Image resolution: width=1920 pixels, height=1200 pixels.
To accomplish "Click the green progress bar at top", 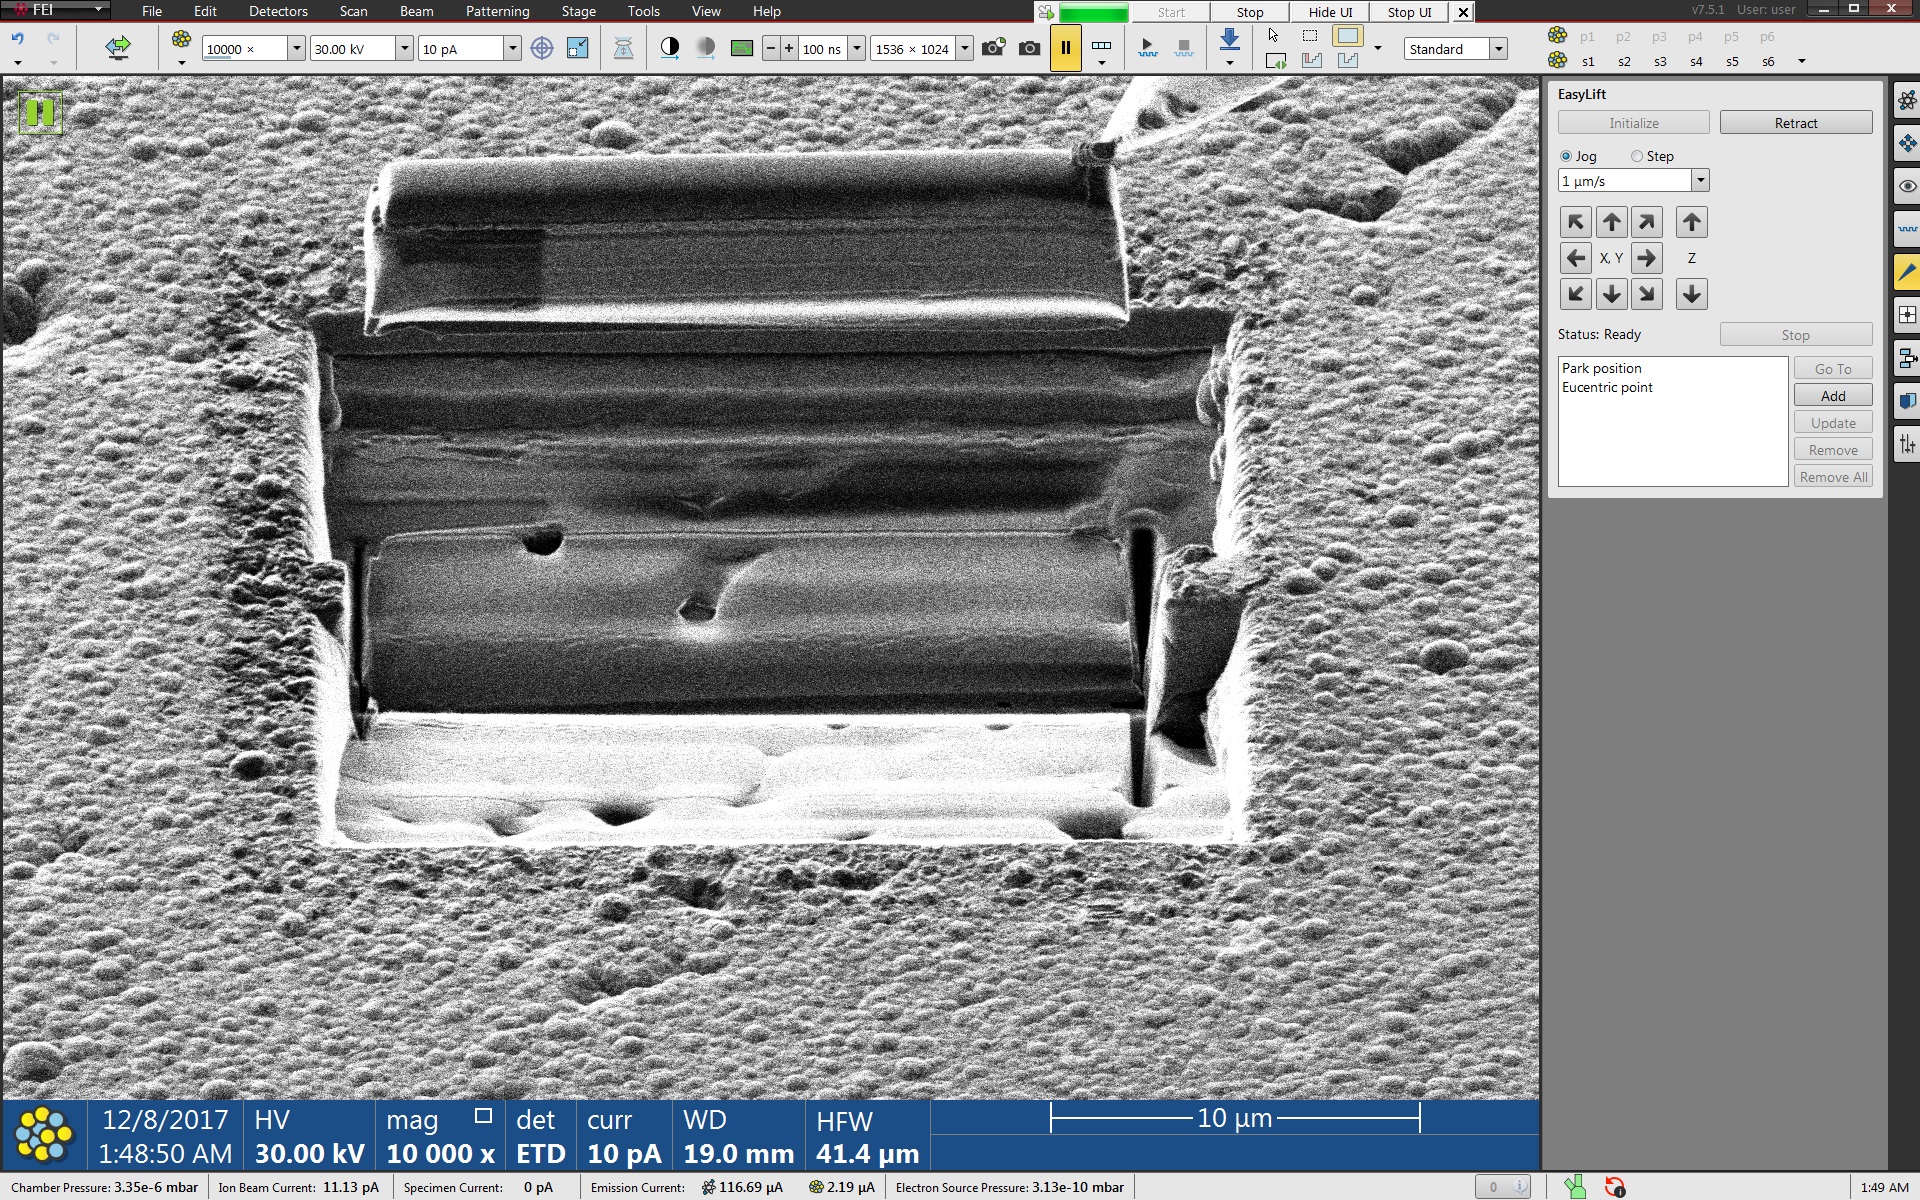I will pyautogui.click(x=1093, y=12).
